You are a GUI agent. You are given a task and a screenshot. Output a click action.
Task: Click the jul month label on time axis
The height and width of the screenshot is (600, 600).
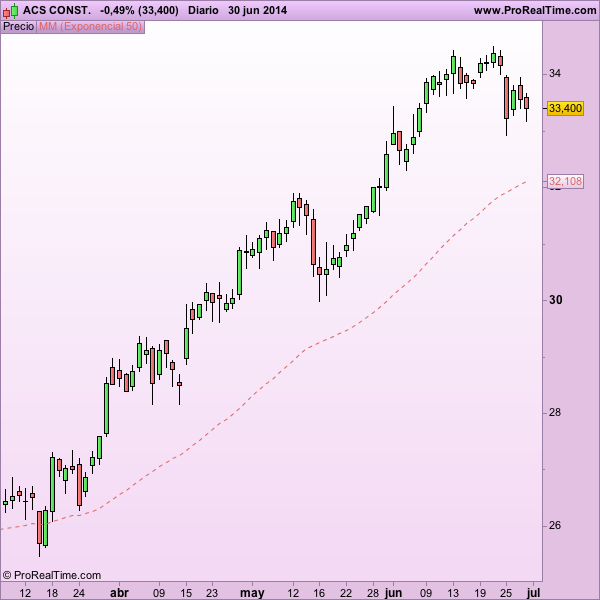coord(533,593)
